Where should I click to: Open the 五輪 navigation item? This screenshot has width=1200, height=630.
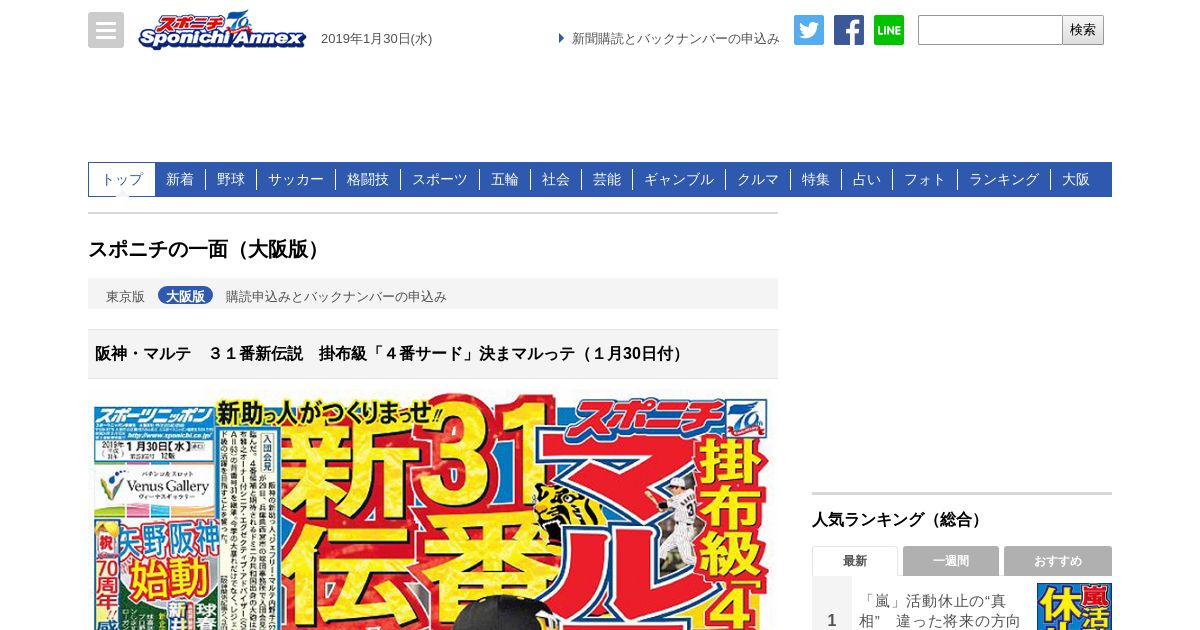pyautogui.click(x=505, y=179)
